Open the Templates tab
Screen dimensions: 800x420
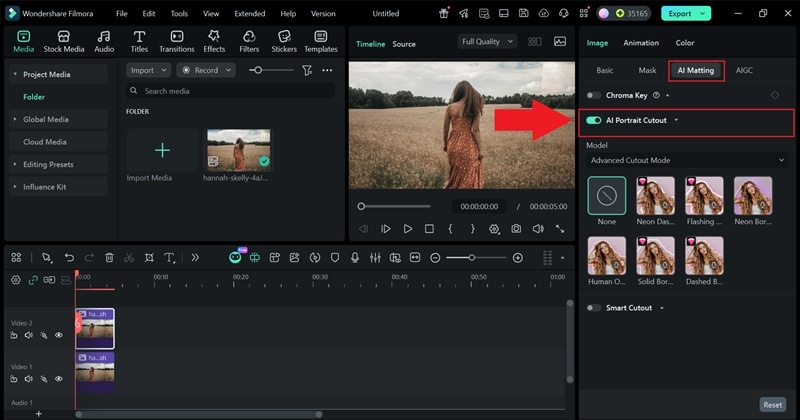tap(320, 41)
